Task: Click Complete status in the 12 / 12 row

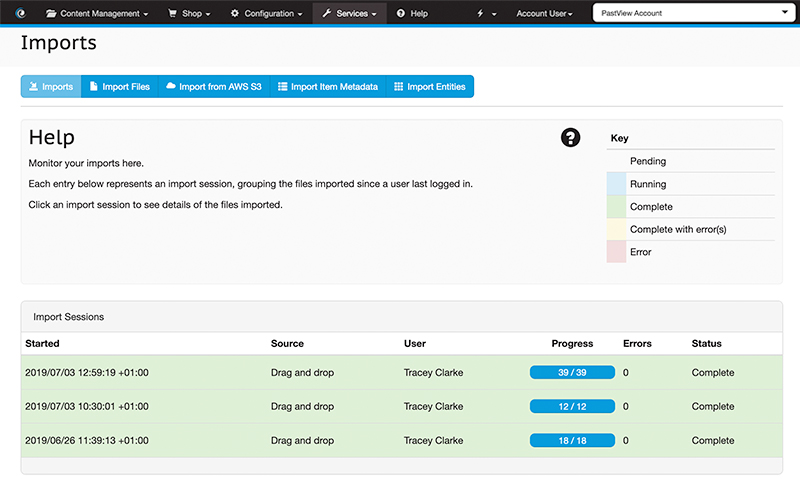Action: click(x=713, y=406)
